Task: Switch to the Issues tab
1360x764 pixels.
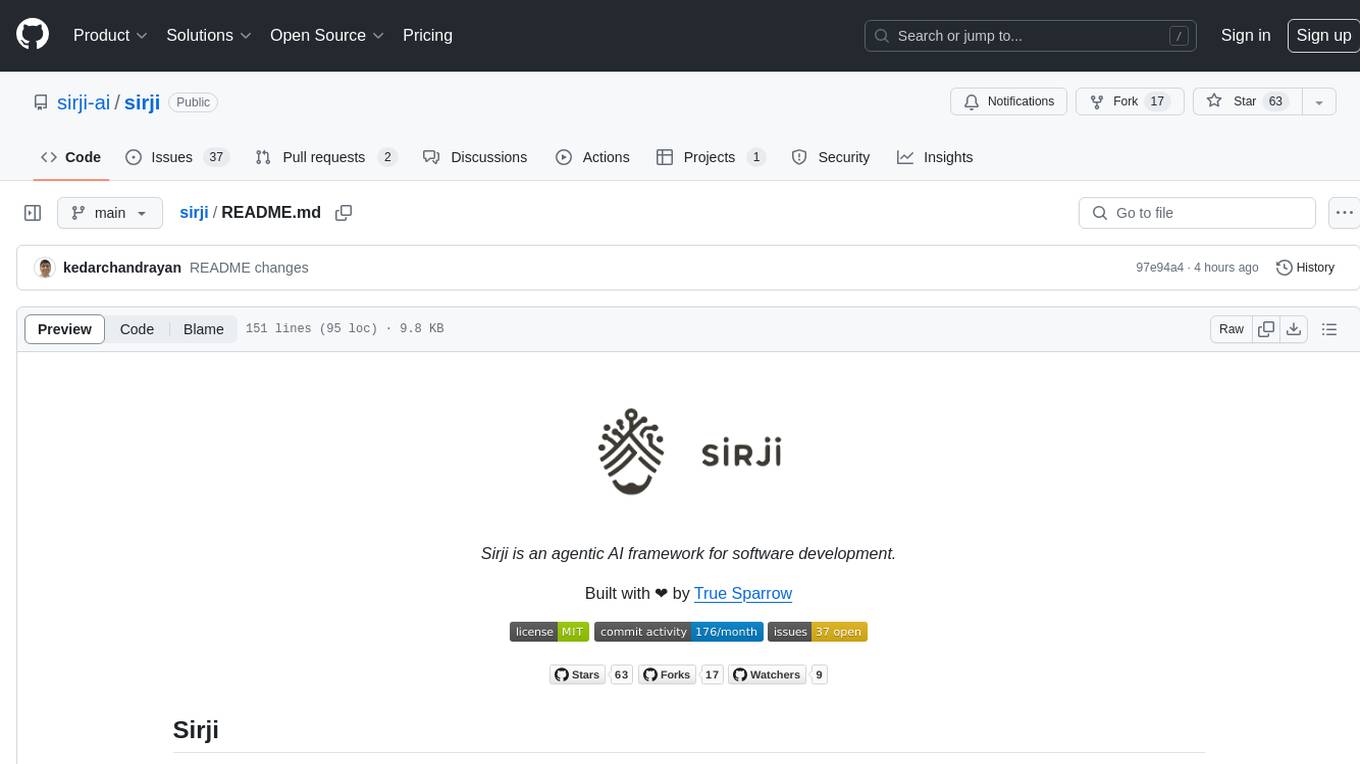Action: coord(177,157)
